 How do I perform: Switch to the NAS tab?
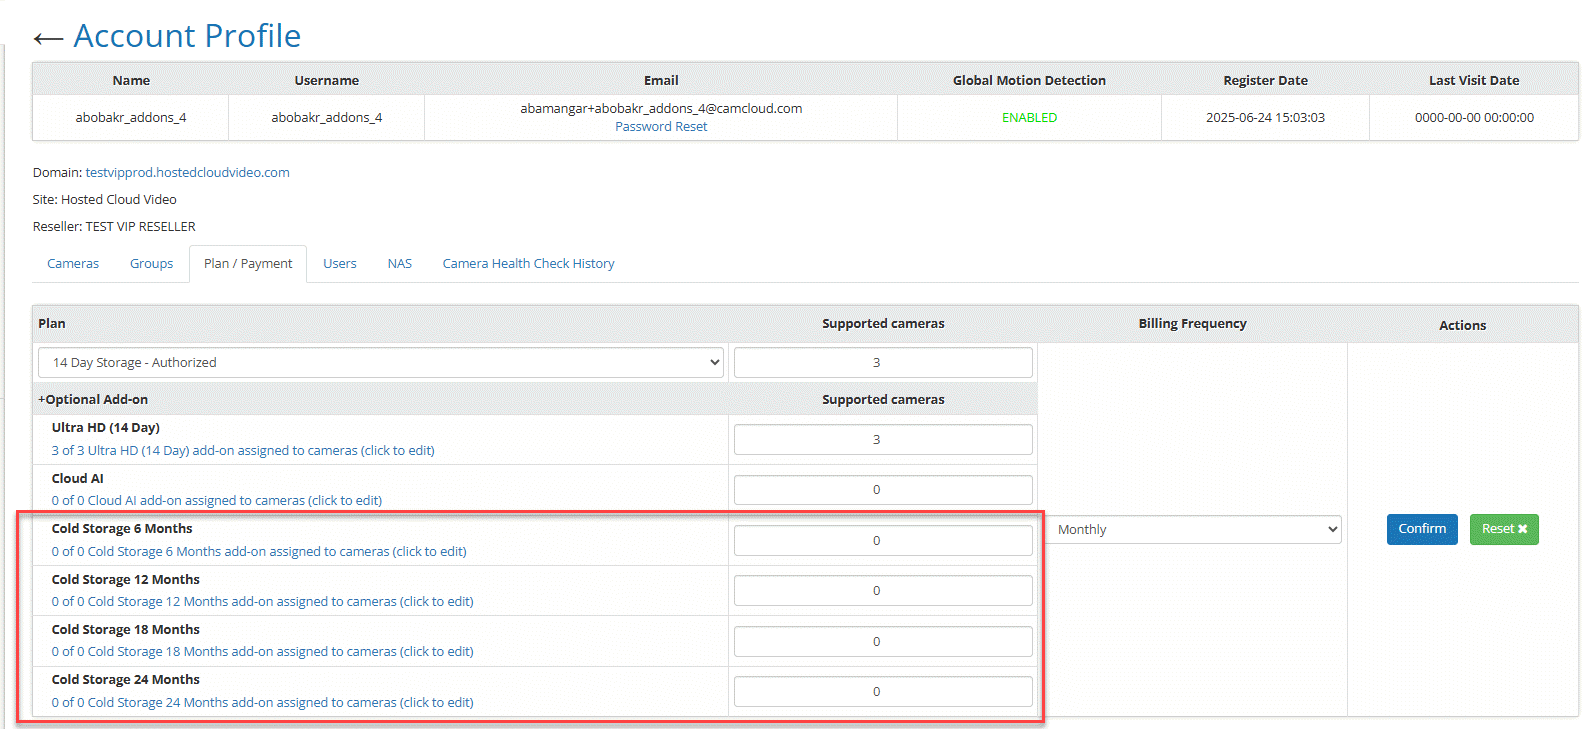400,264
